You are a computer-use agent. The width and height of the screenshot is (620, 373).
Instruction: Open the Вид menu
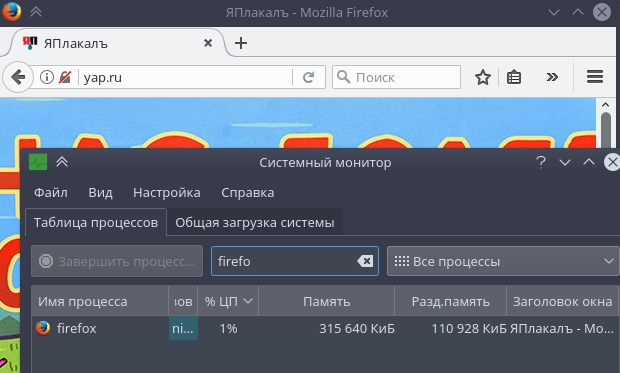click(x=100, y=193)
